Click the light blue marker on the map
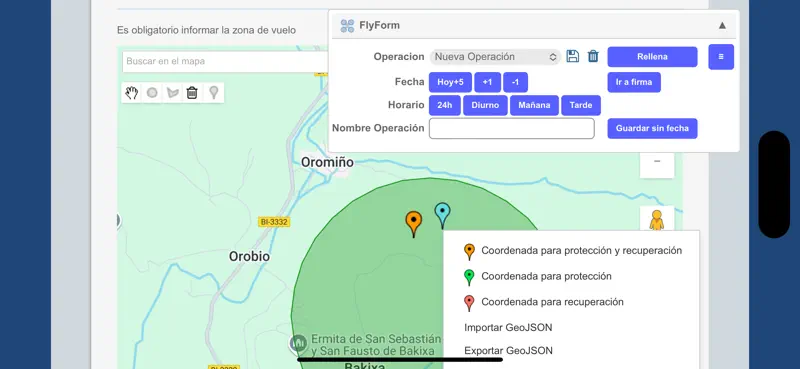The image size is (800, 369). 442,215
